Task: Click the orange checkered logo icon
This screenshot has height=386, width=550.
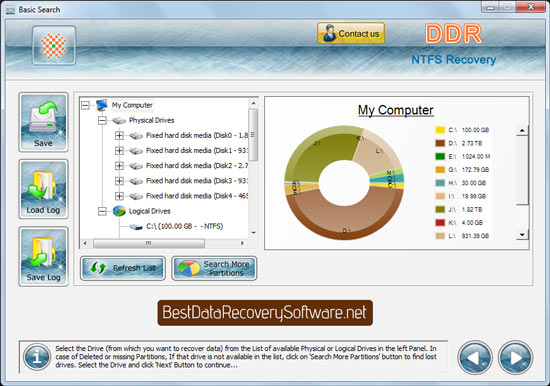Action: (x=54, y=45)
